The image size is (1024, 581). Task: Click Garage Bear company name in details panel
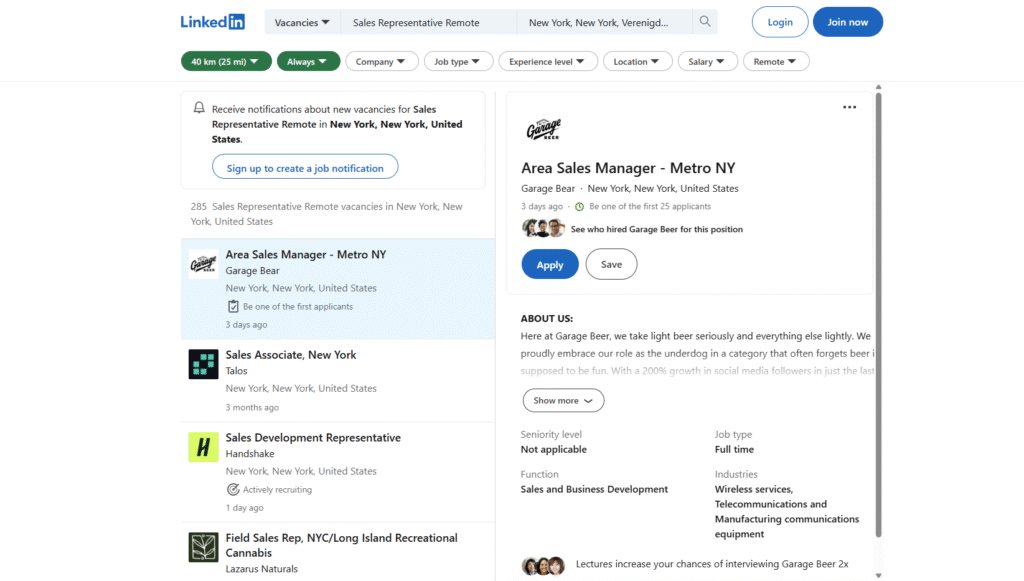click(x=548, y=188)
